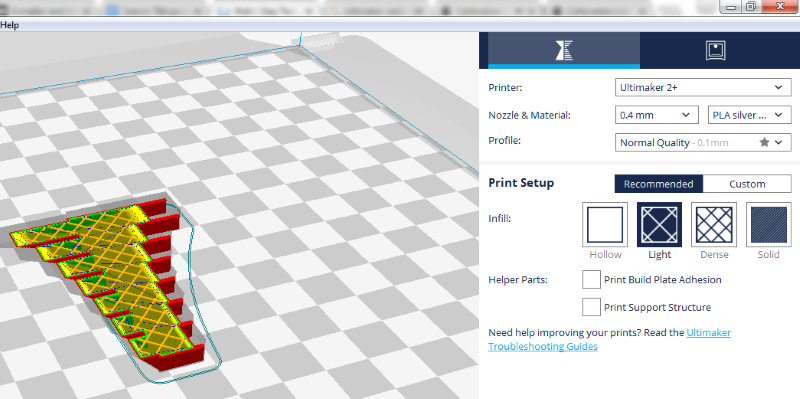Image resolution: width=800 pixels, height=399 pixels.
Task: Close the application window
Action: coord(781,6)
